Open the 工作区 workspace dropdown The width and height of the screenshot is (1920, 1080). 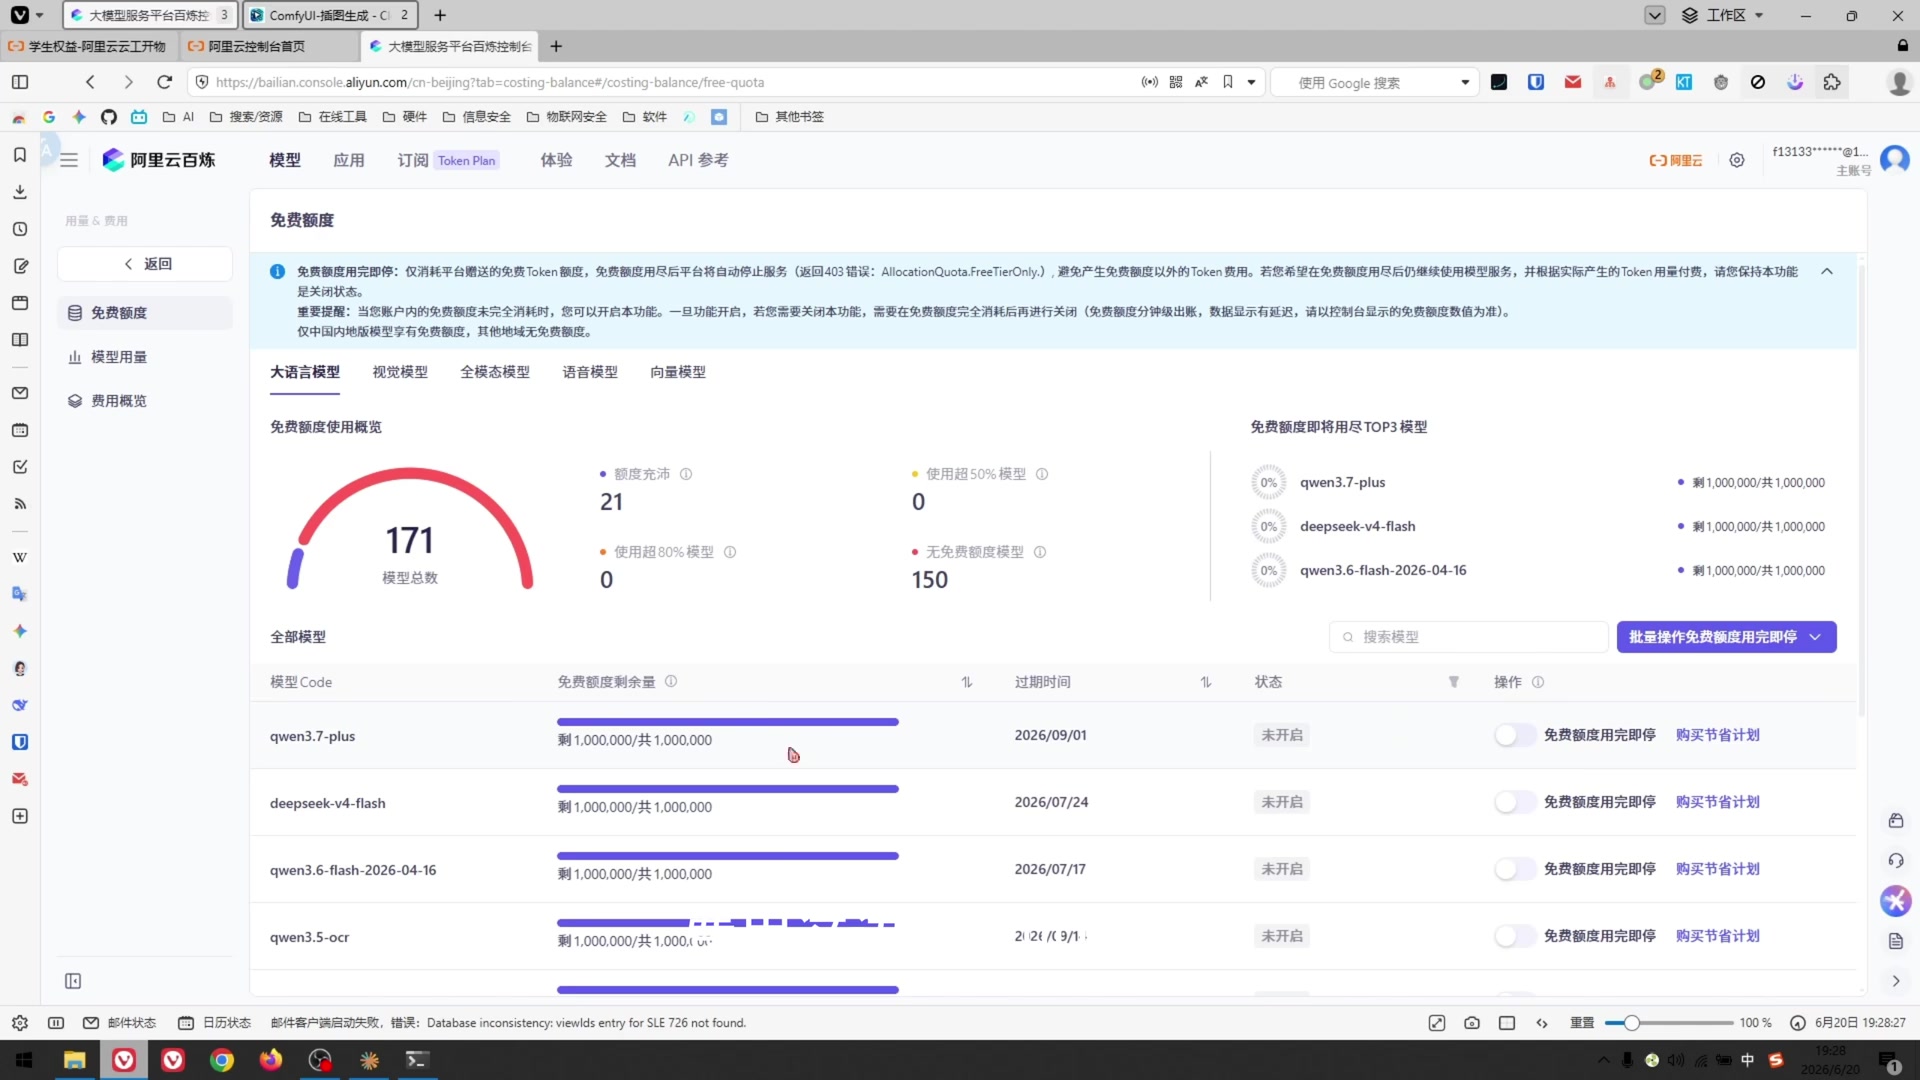(x=1723, y=15)
